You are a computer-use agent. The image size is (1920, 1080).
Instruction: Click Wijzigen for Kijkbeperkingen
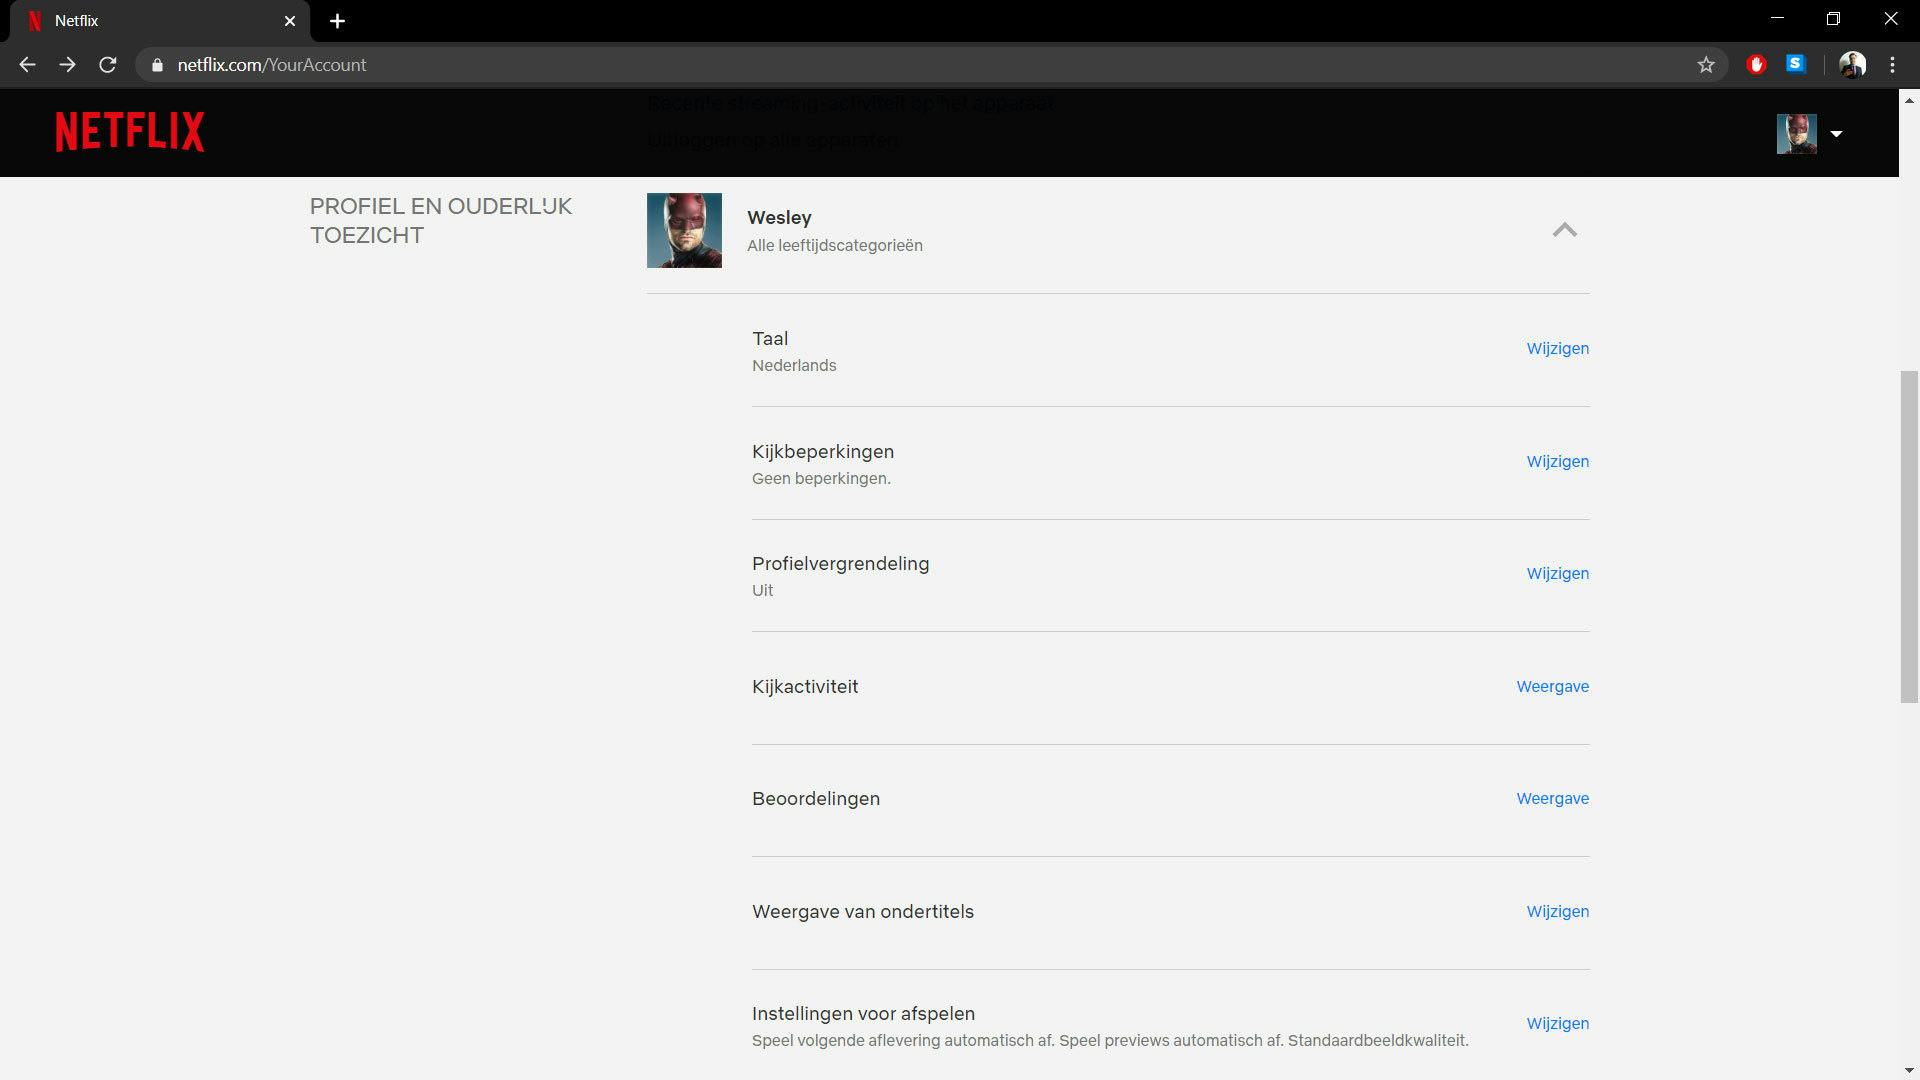tap(1557, 462)
